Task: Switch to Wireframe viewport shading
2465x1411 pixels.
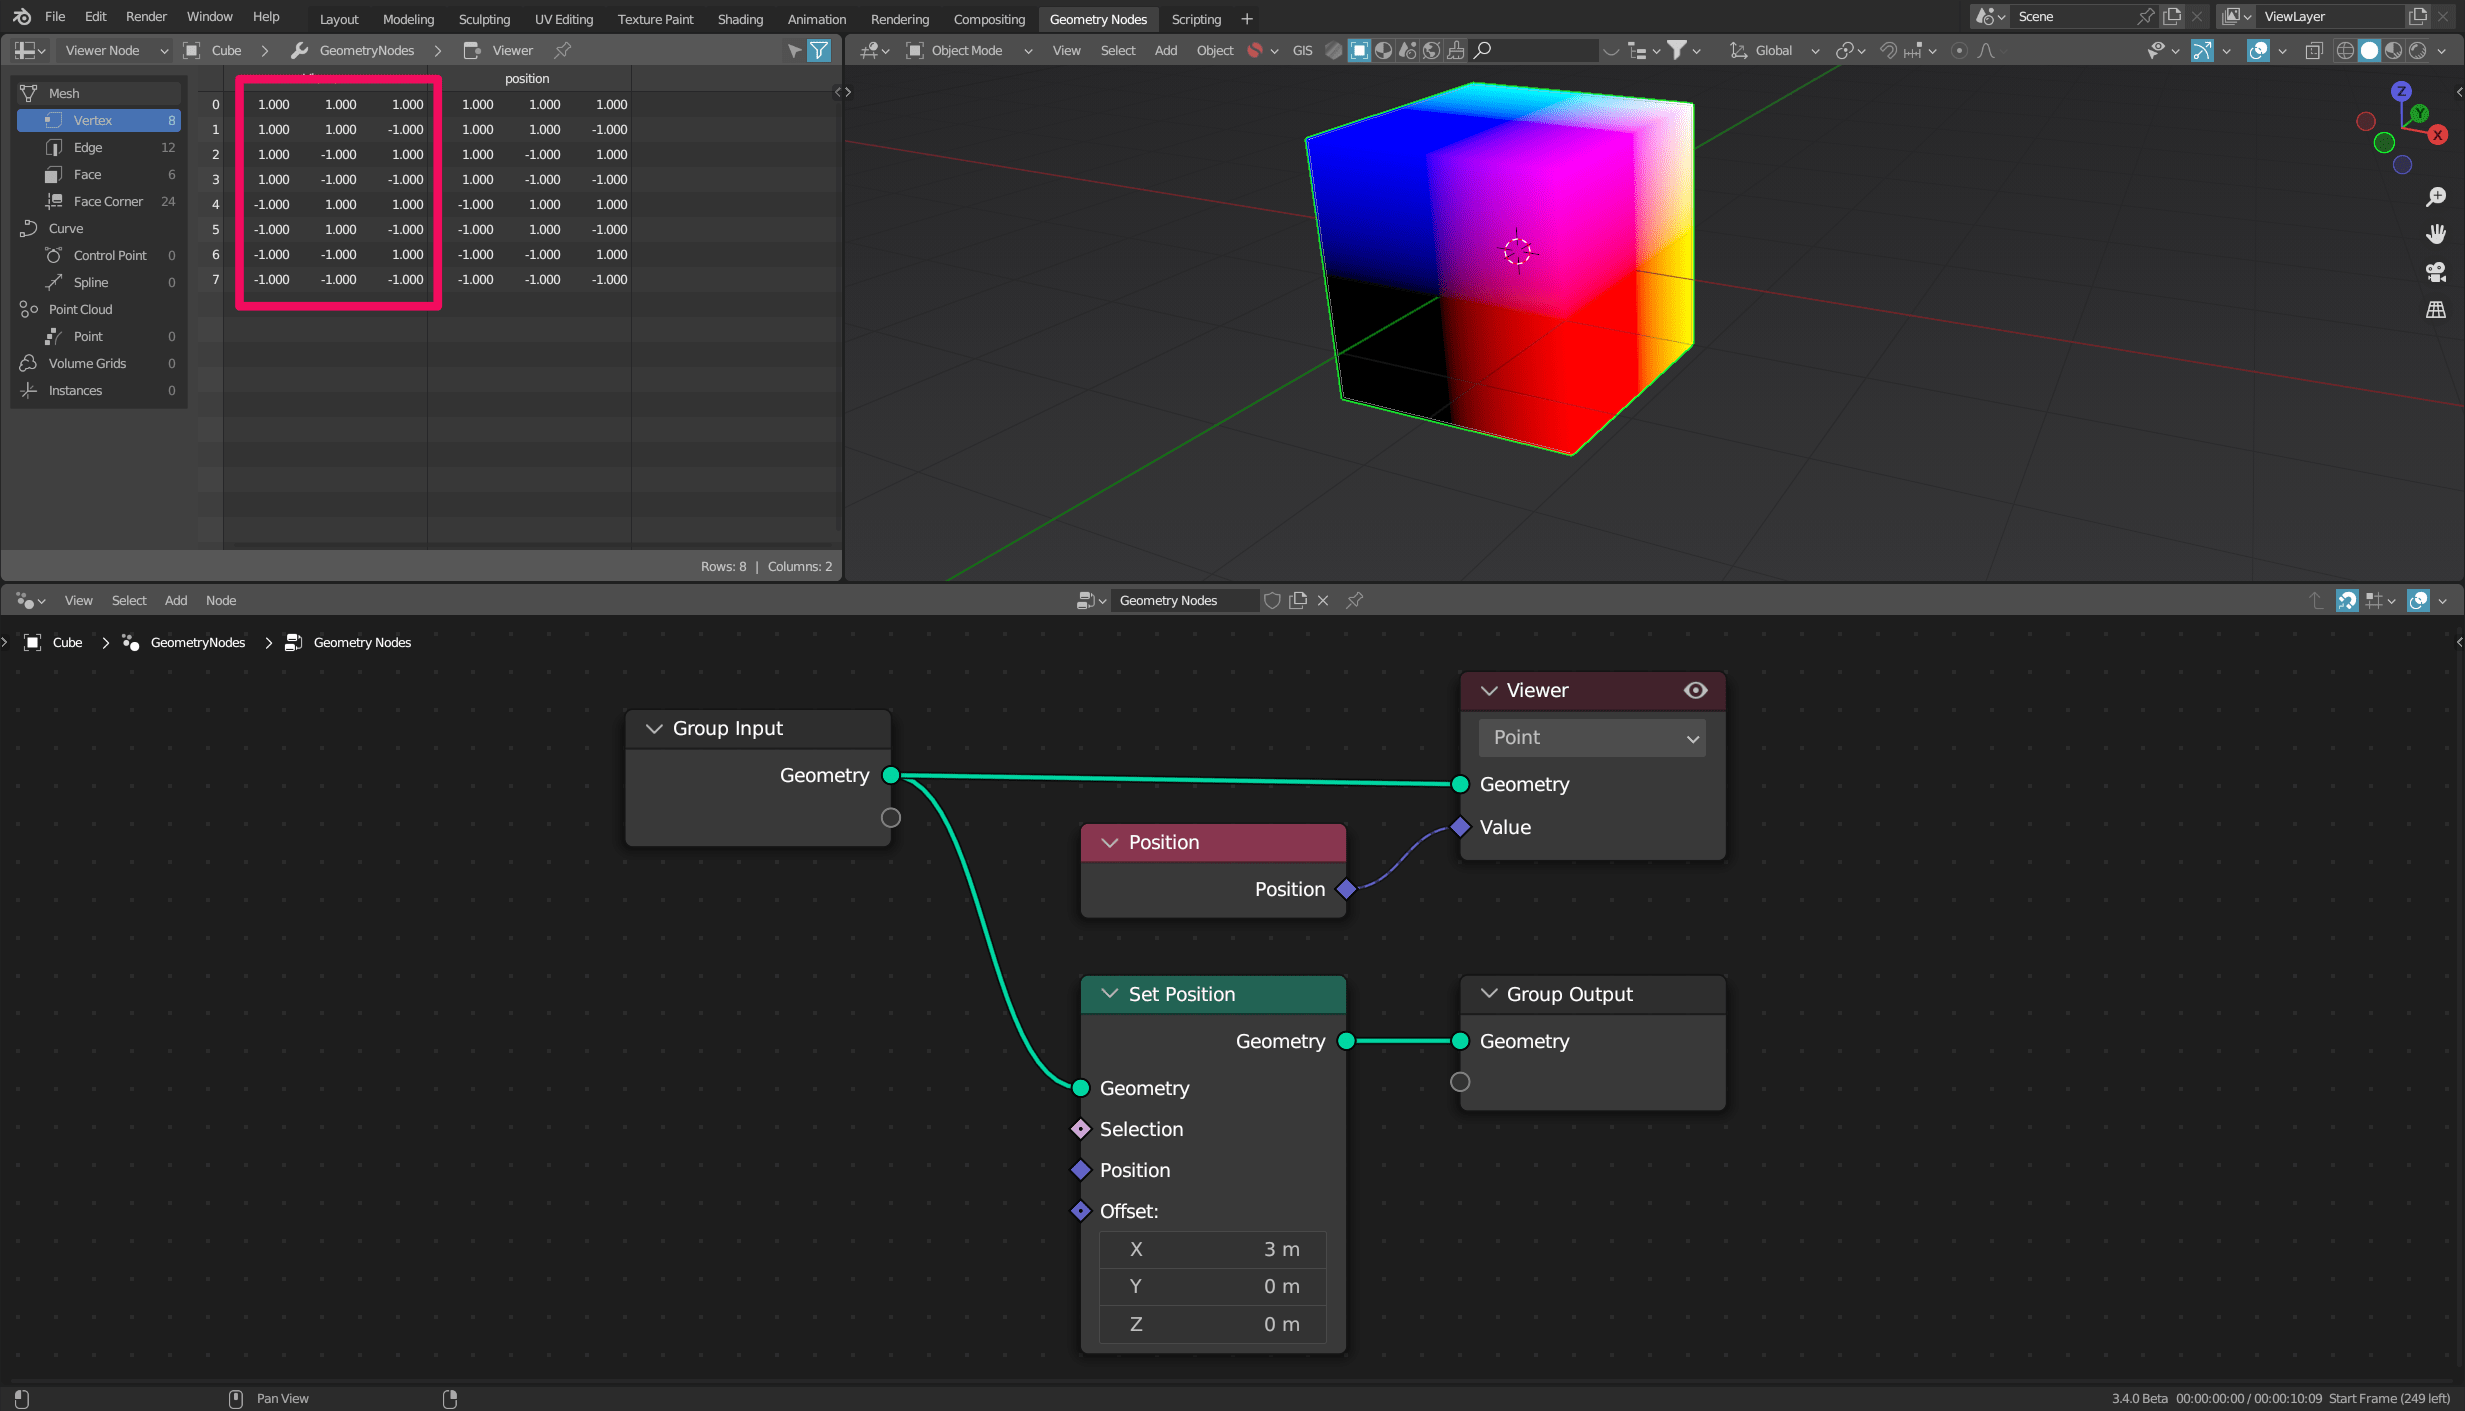Action: click(2346, 50)
